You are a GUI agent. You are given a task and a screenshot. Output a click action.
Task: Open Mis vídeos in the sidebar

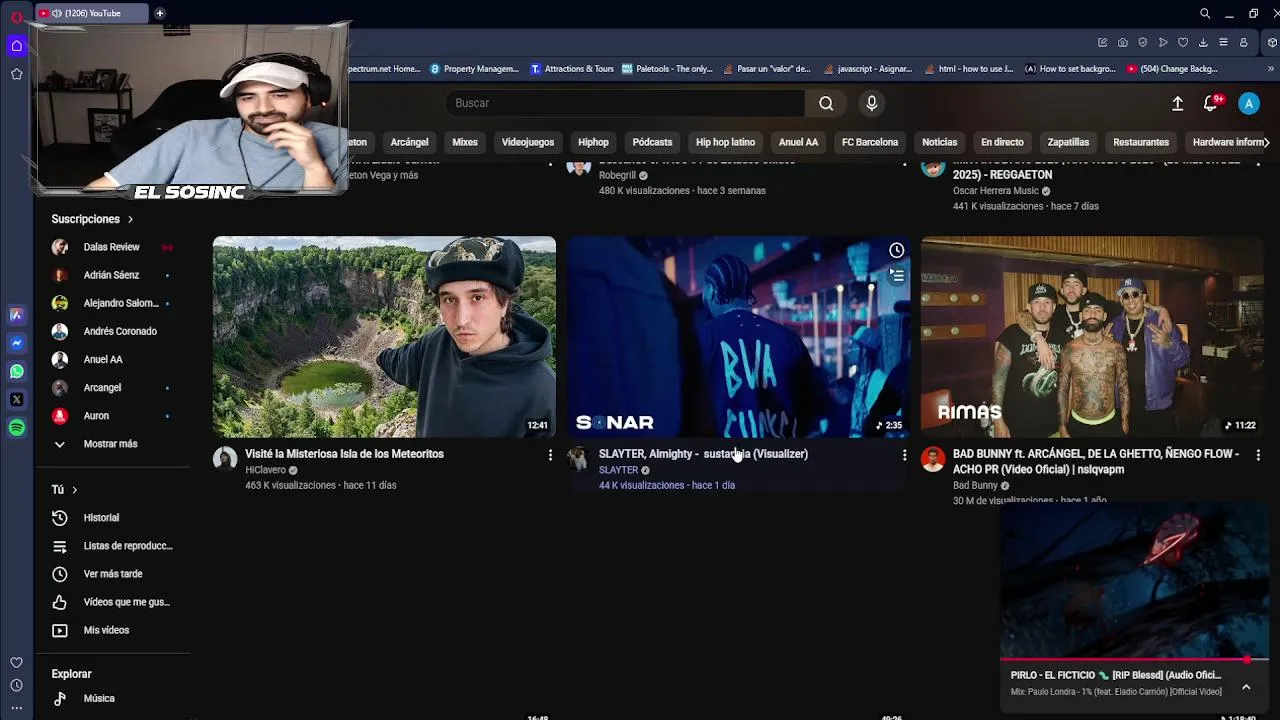click(x=106, y=630)
